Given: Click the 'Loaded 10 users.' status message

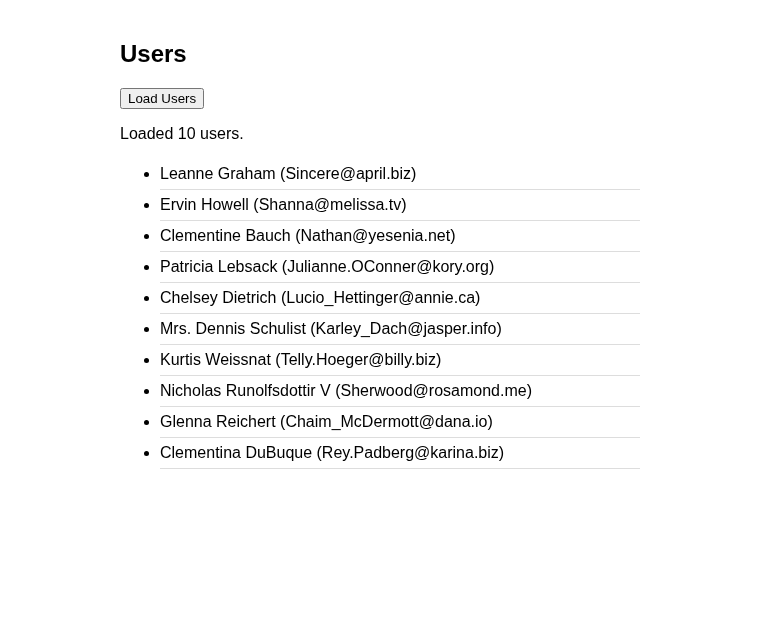Looking at the screenshot, I should (x=182, y=133).
